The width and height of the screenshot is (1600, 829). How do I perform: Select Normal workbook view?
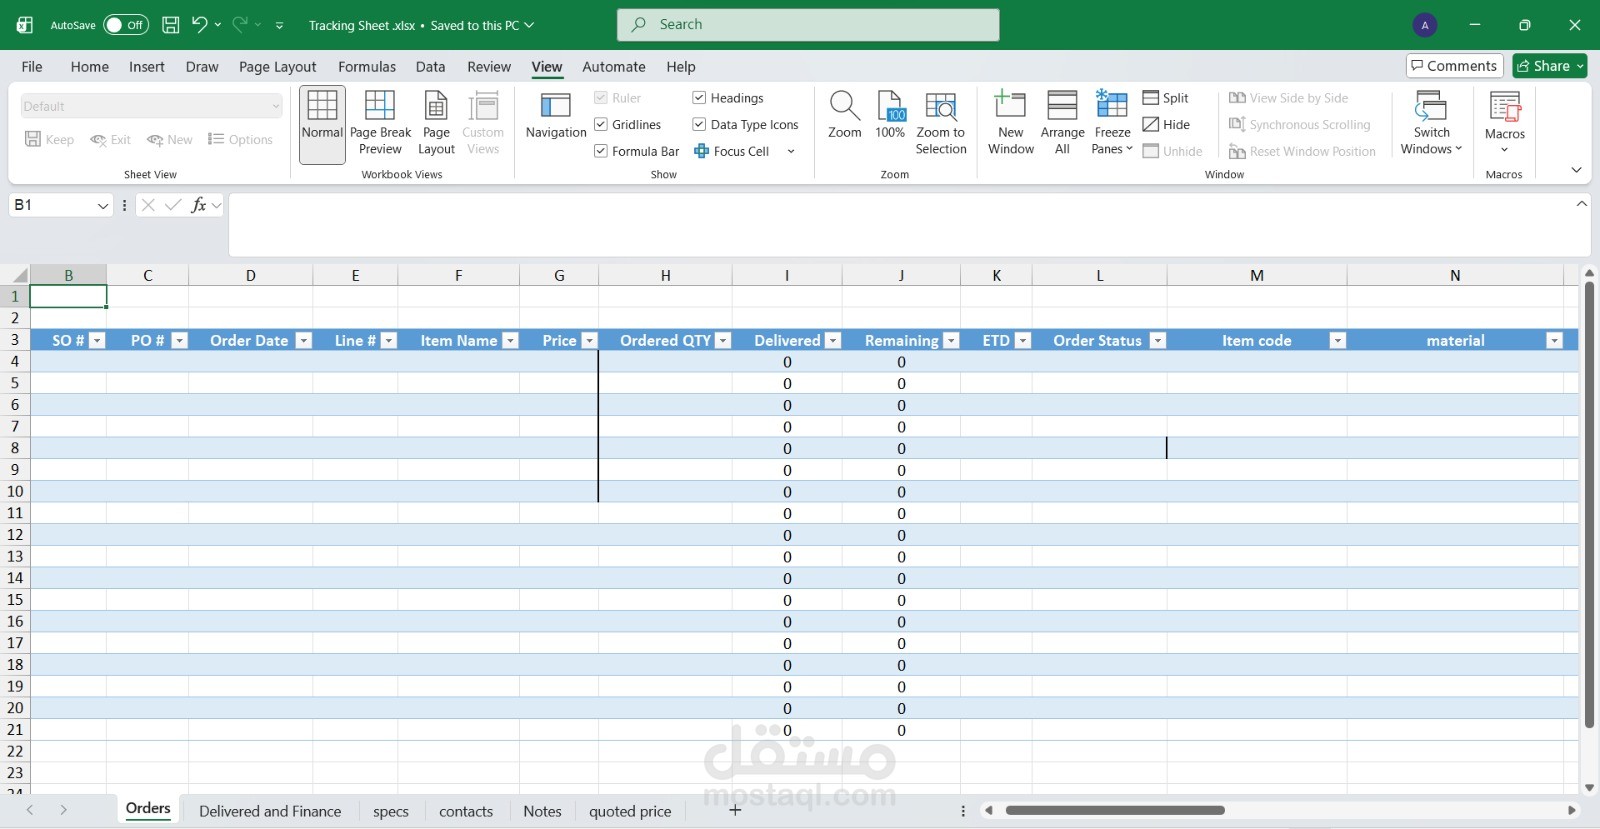[322, 125]
